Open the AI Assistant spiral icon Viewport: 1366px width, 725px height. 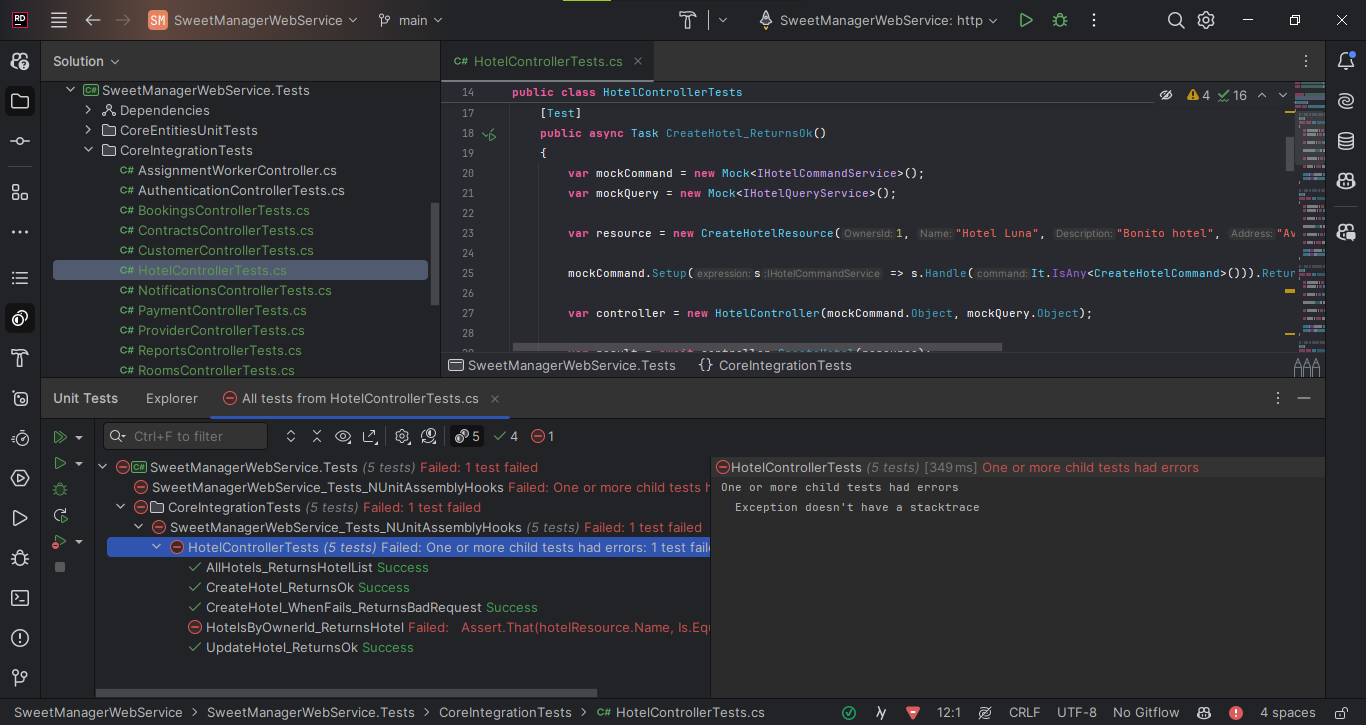pos(1346,101)
